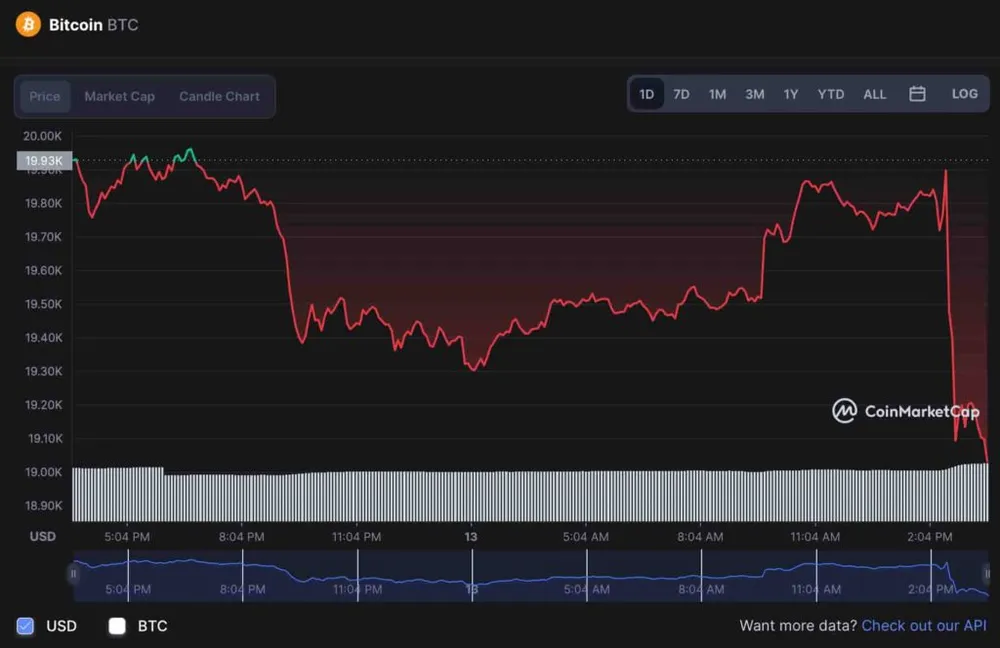Screen dimensions: 1000x648
Task: Choose the 3M time range
Action: (x=754, y=94)
